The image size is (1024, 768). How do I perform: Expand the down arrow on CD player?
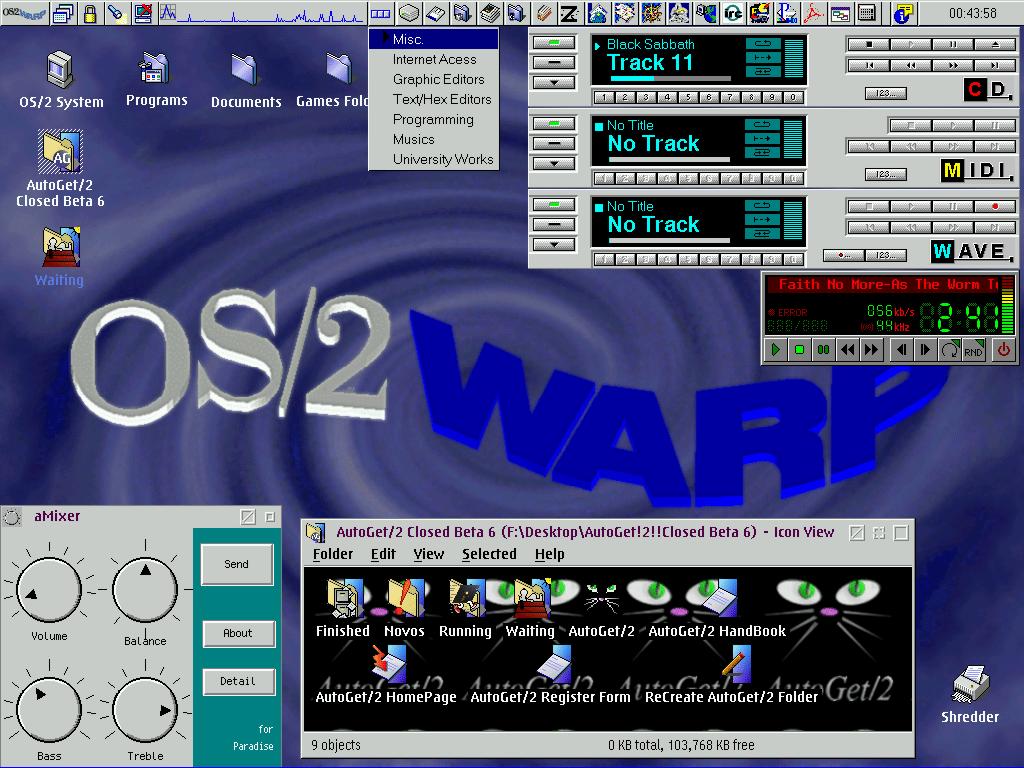coord(554,83)
